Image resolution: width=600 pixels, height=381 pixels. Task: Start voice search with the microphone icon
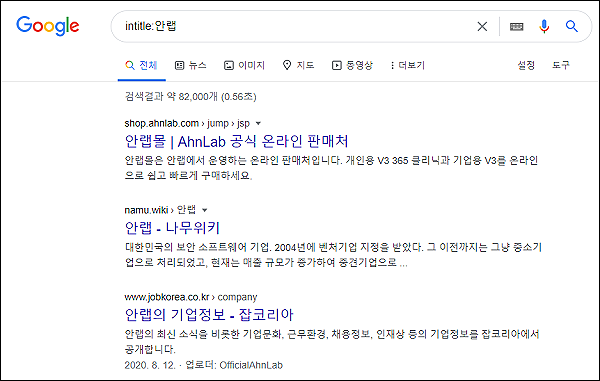(x=544, y=26)
